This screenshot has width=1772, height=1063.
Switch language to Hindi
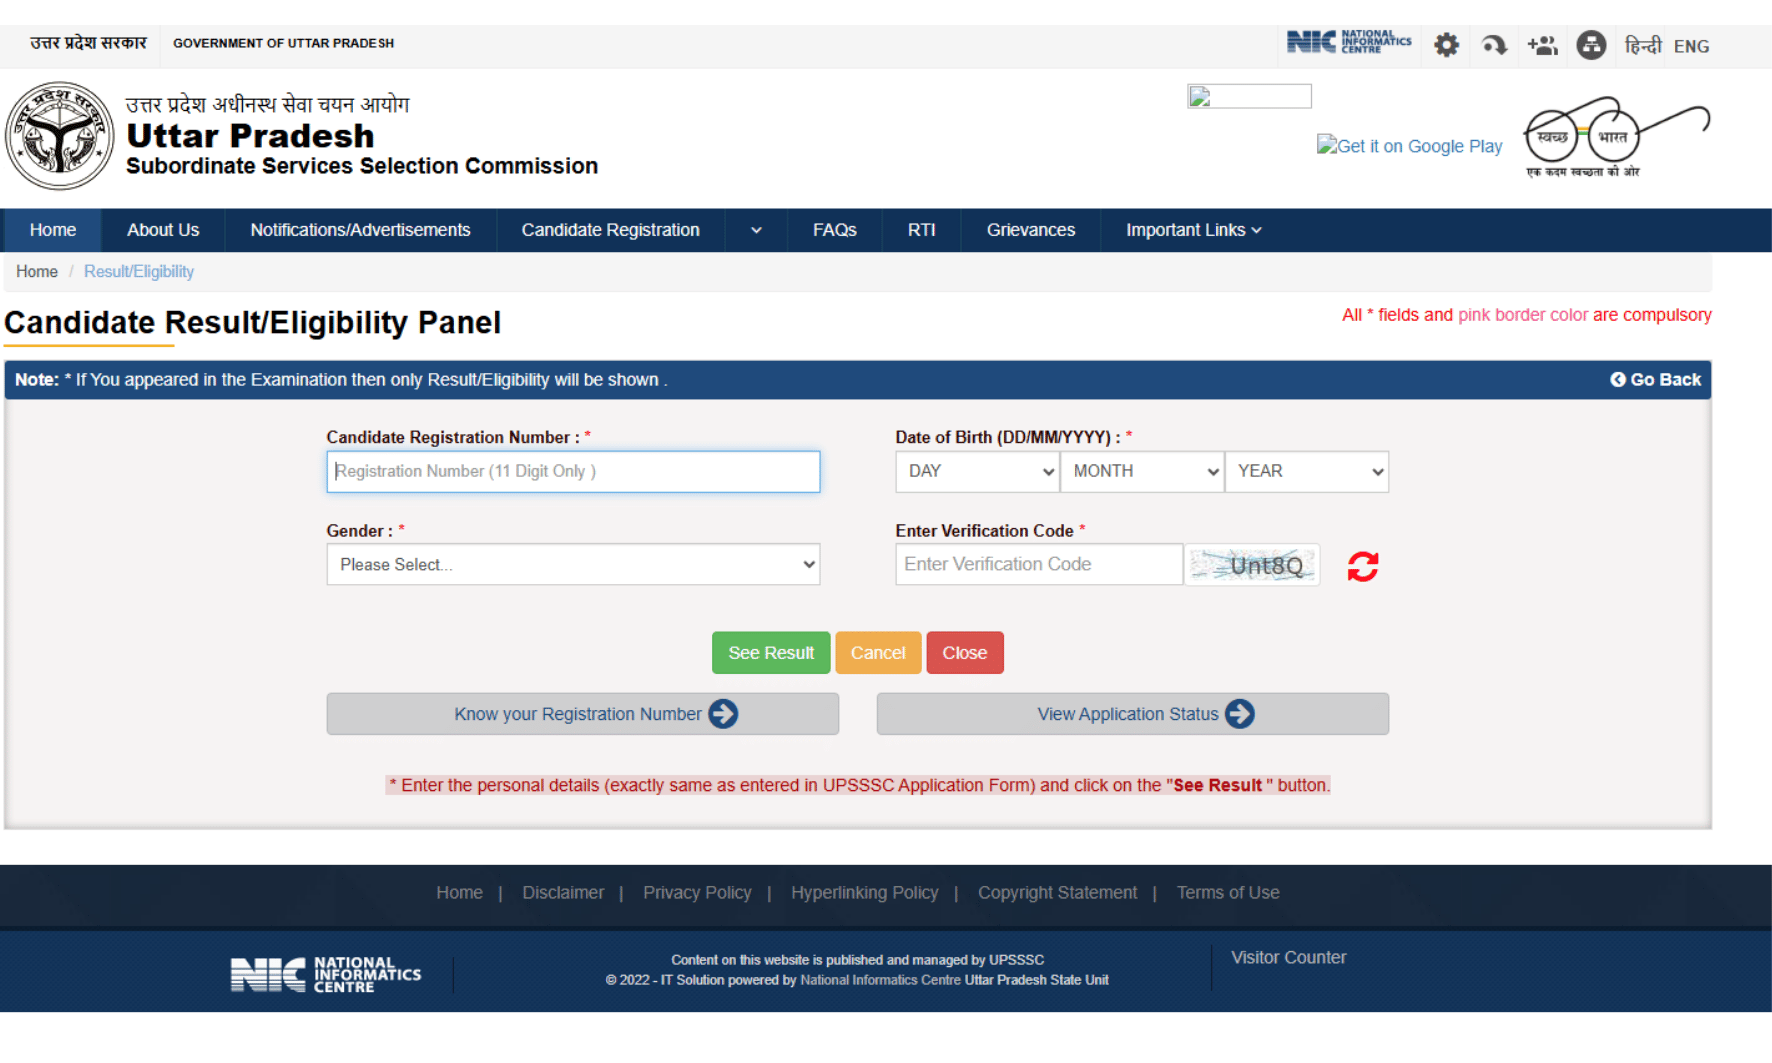coord(1643,46)
